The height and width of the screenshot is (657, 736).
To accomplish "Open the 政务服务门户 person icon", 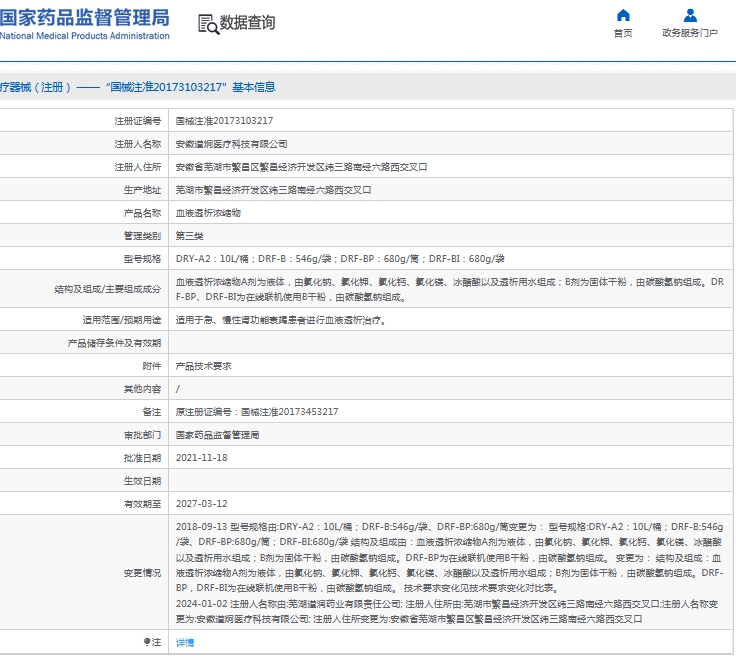I will [x=690, y=15].
